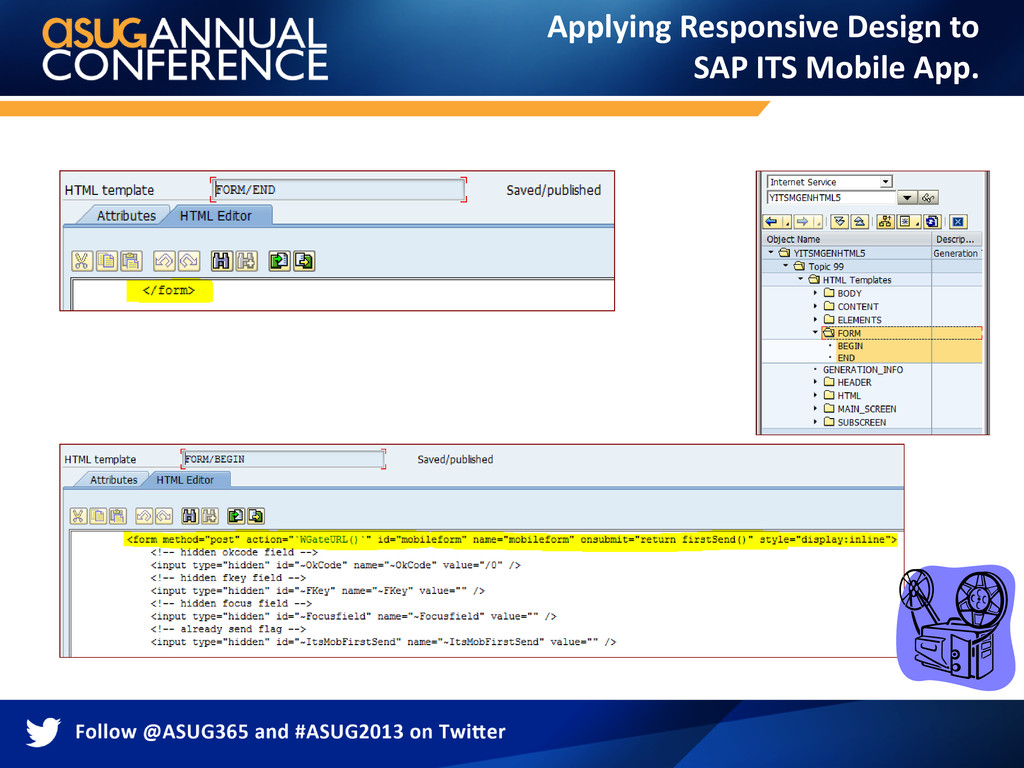
Task: Expand the HTML folder node
Action: click(815, 395)
